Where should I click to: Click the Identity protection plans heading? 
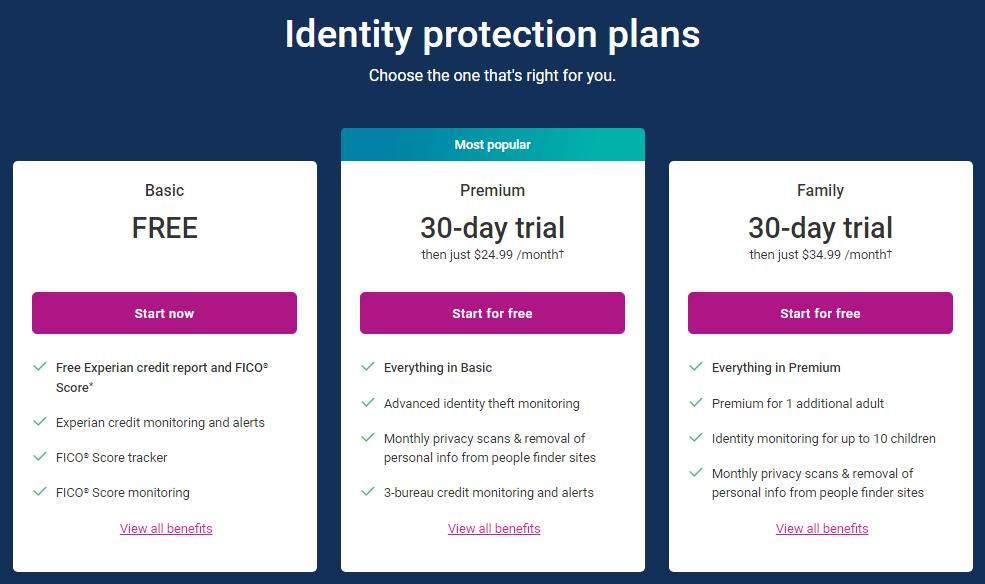click(x=492, y=34)
